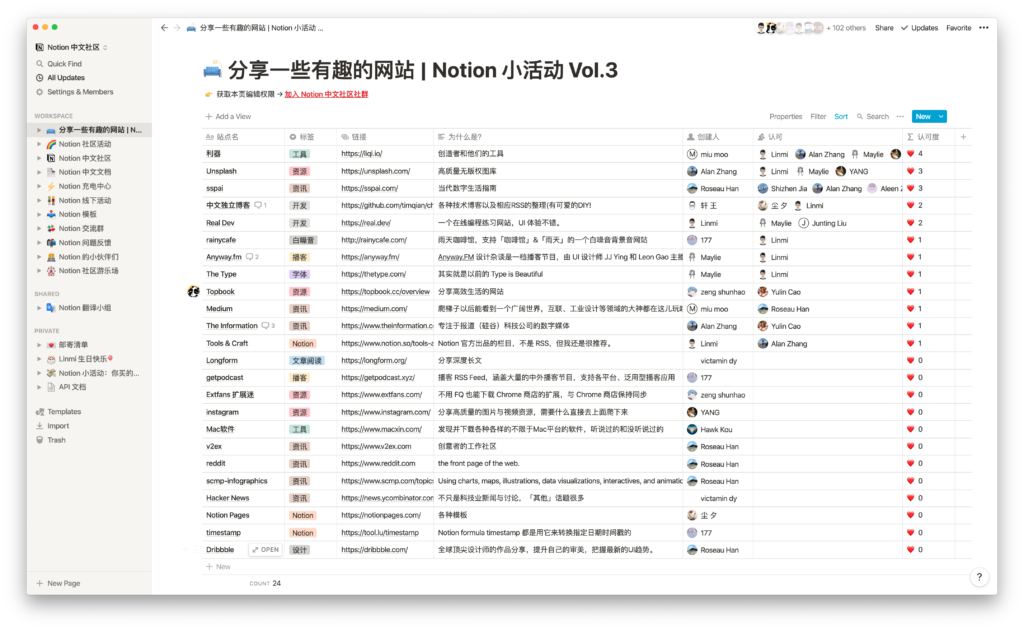Open the three-dot page menu
The width and height of the screenshot is (1024, 630).
(984, 27)
